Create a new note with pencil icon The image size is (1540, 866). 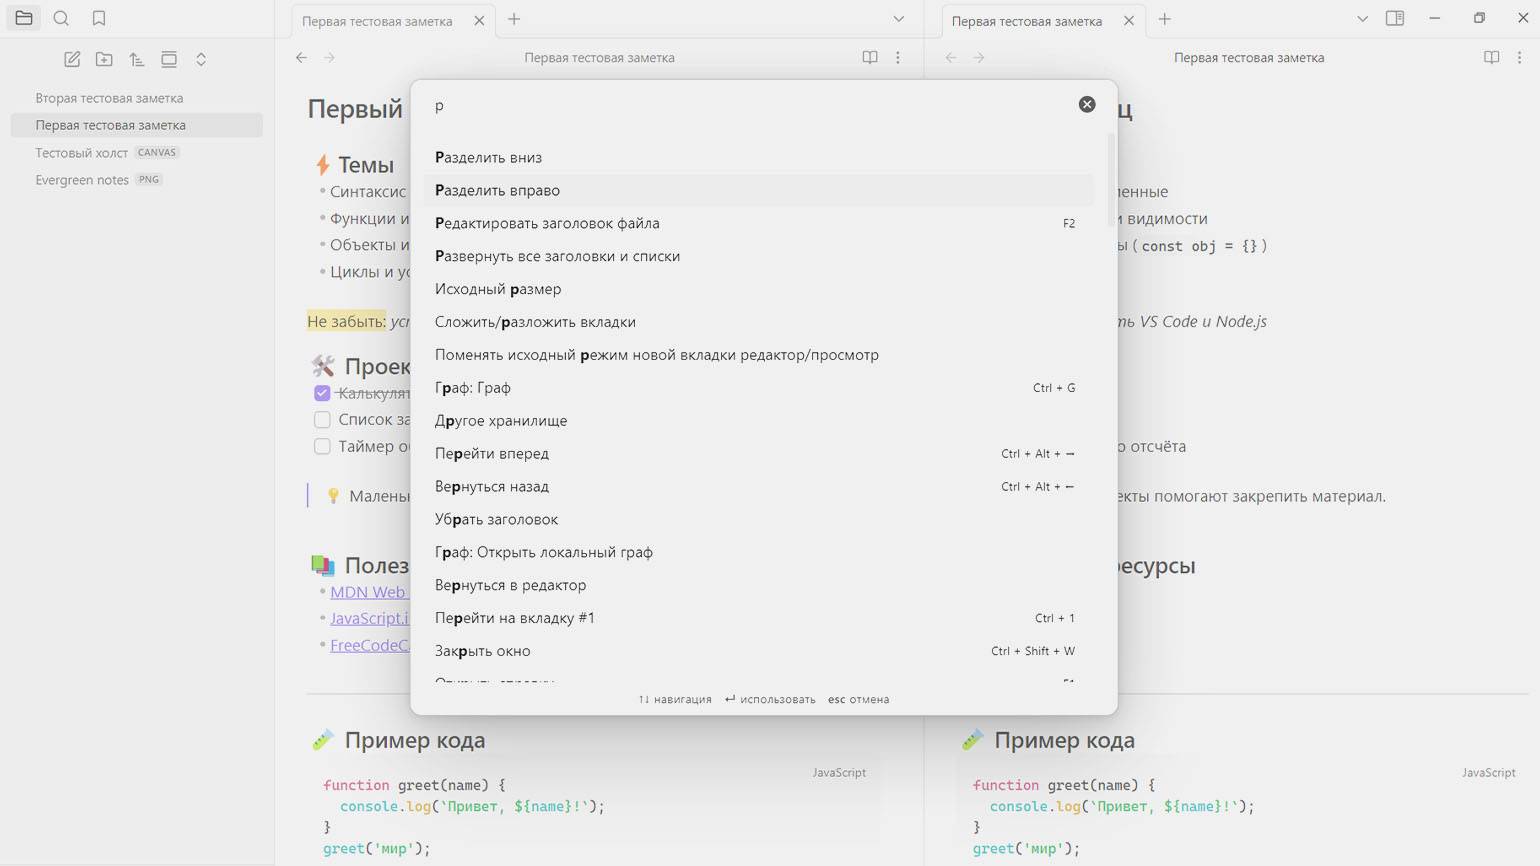pyautogui.click(x=72, y=59)
